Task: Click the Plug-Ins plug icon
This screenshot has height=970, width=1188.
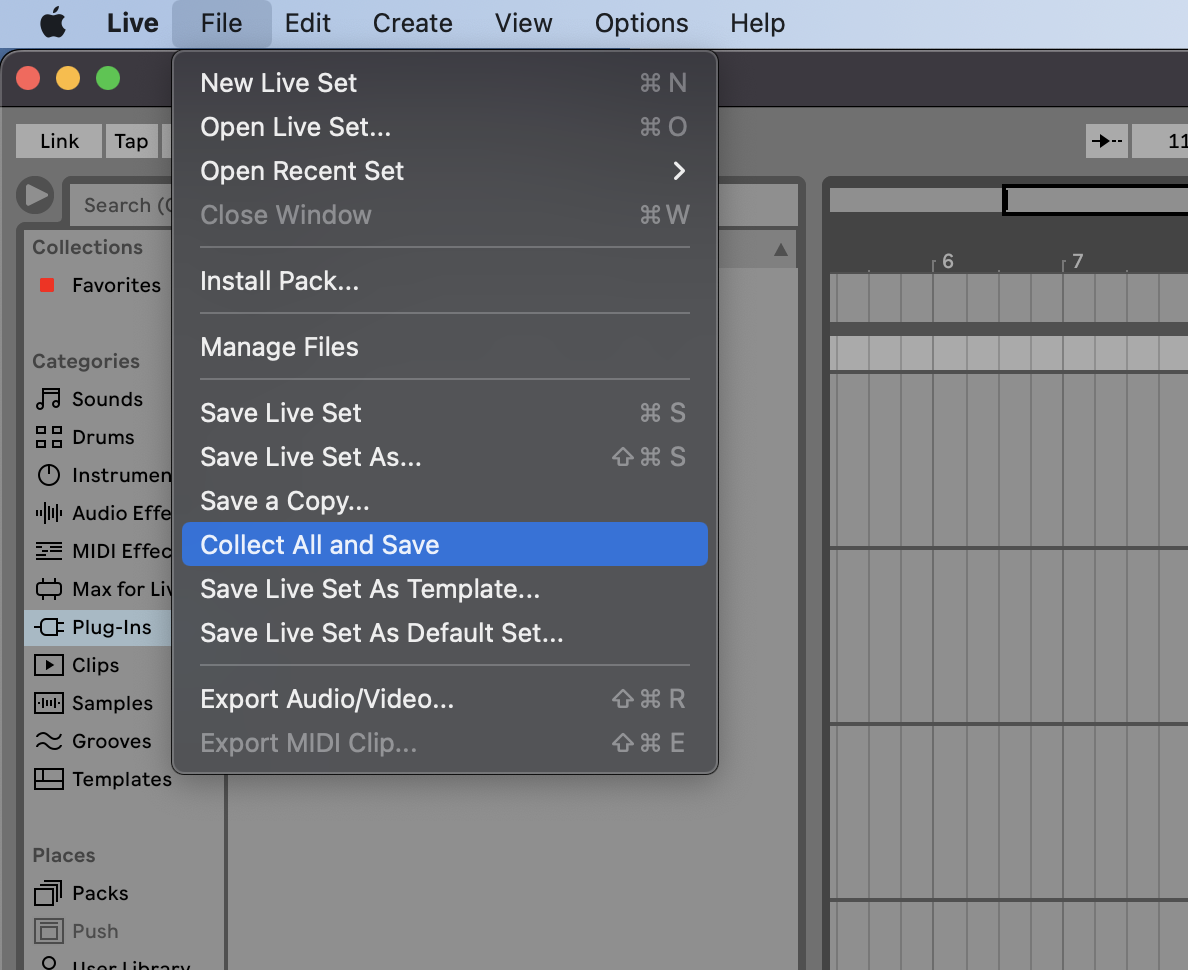Action: (x=48, y=627)
